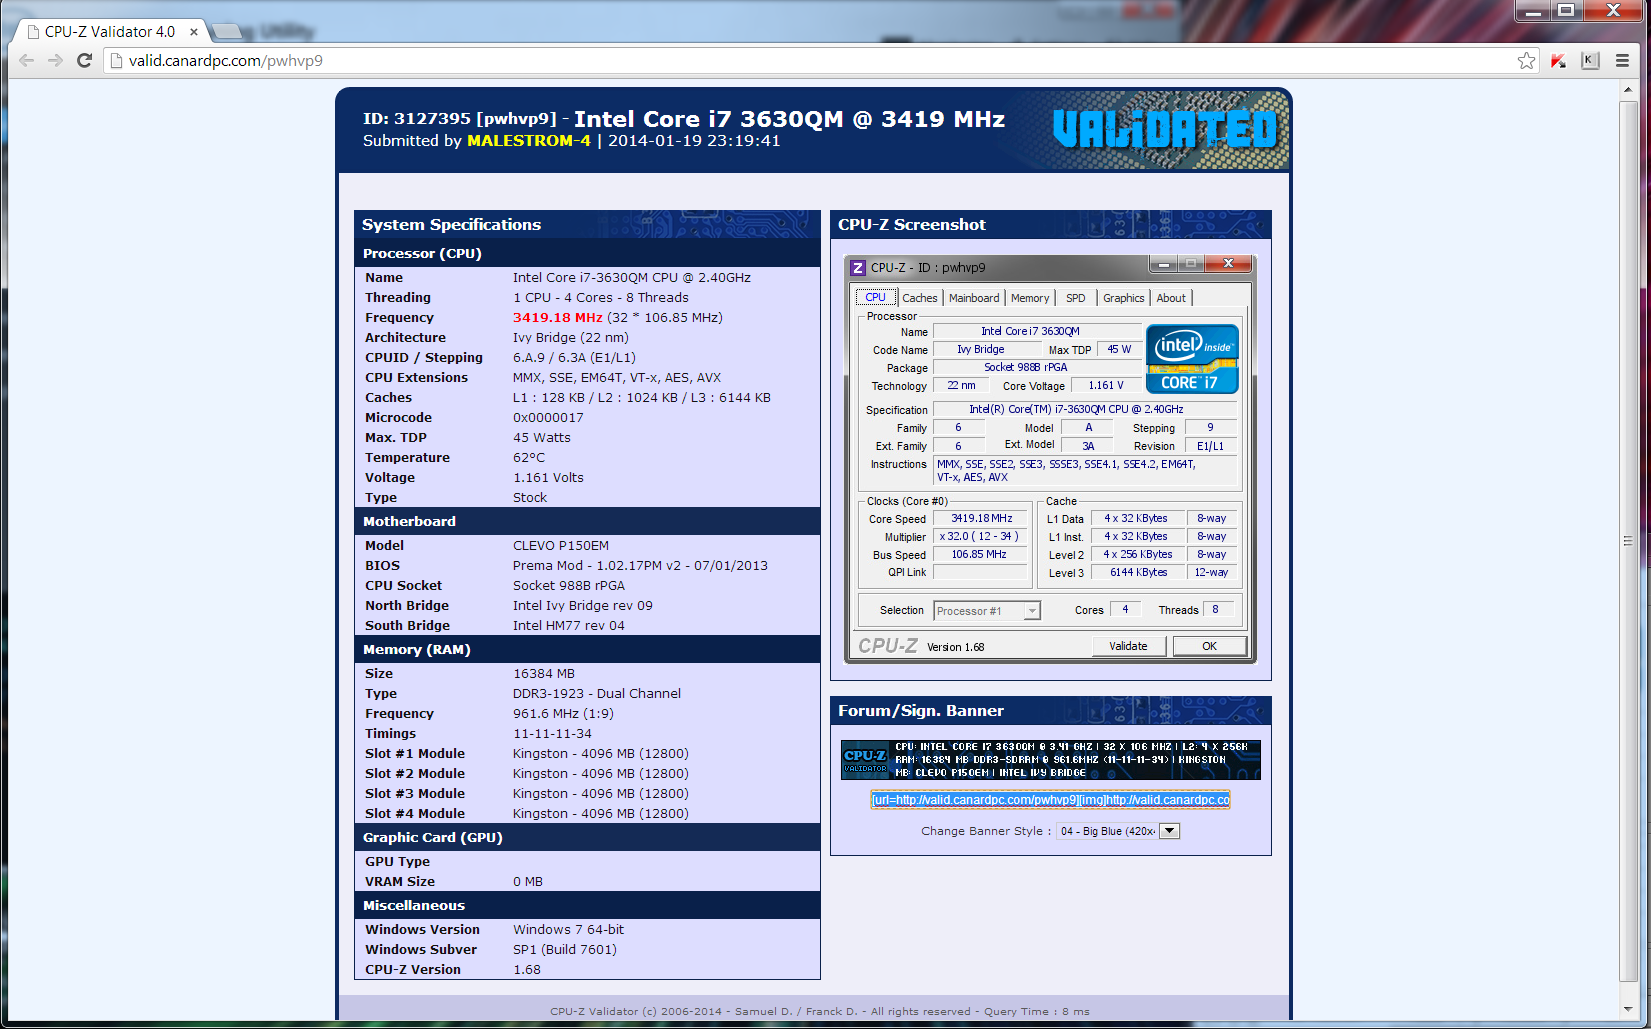Open the SPD tab
This screenshot has height=1029, width=1651.
click(x=1076, y=298)
